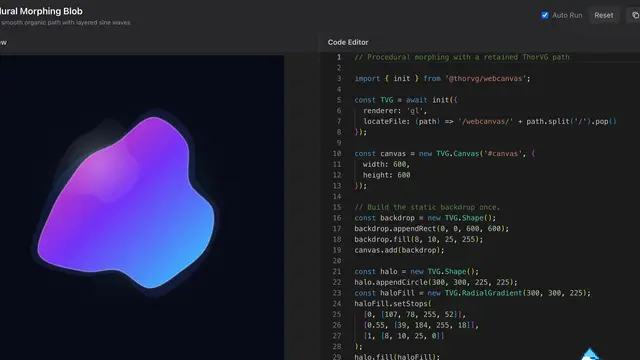Select the Code Editor panel header

(x=348, y=42)
